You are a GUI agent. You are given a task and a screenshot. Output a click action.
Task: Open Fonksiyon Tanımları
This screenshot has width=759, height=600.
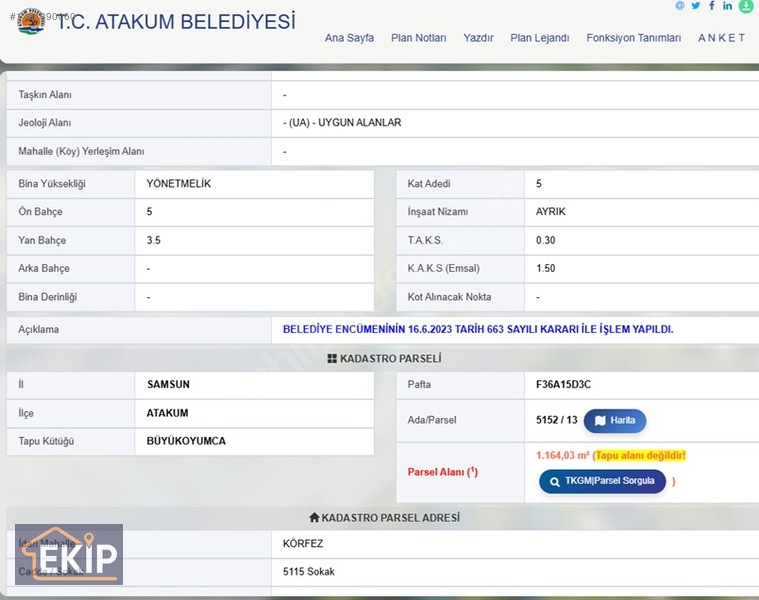pyautogui.click(x=634, y=38)
